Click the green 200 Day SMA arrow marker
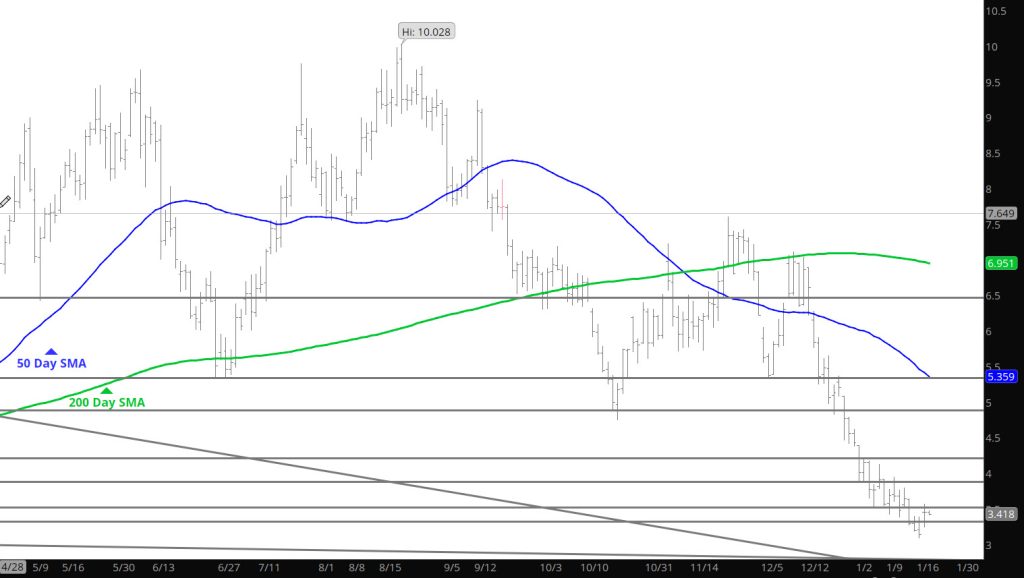This screenshot has width=1024, height=578. click(x=106, y=391)
